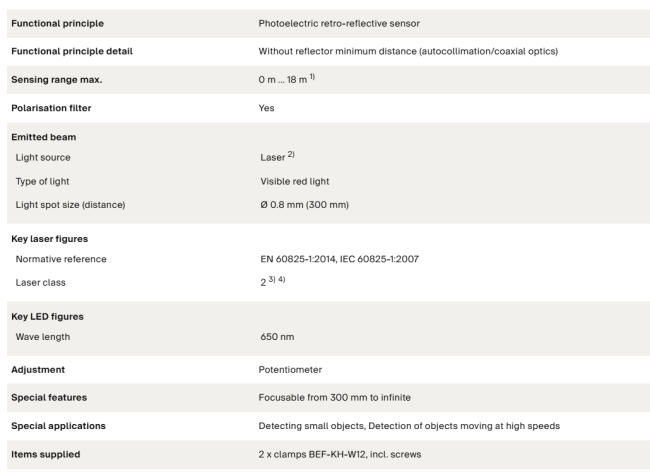Click the light spot size Ø 0.8 mm value
This screenshot has width=650, height=472.
point(305,205)
